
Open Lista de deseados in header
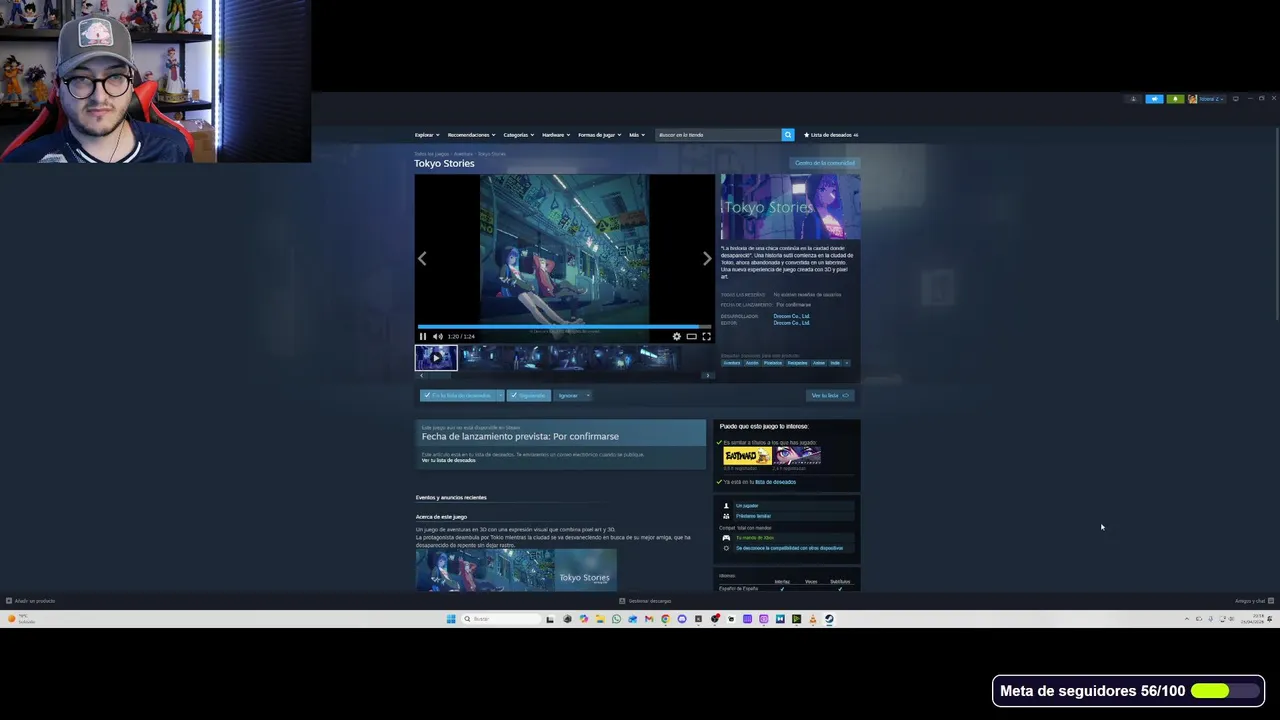(x=831, y=134)
